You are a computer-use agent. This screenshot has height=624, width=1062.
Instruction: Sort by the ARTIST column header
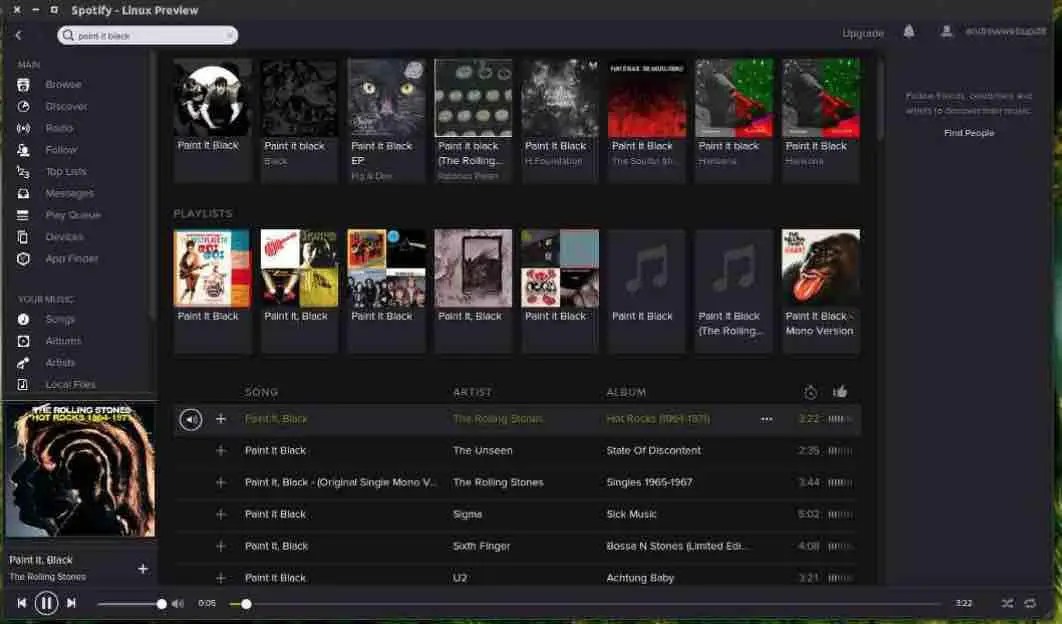(472, 392)
